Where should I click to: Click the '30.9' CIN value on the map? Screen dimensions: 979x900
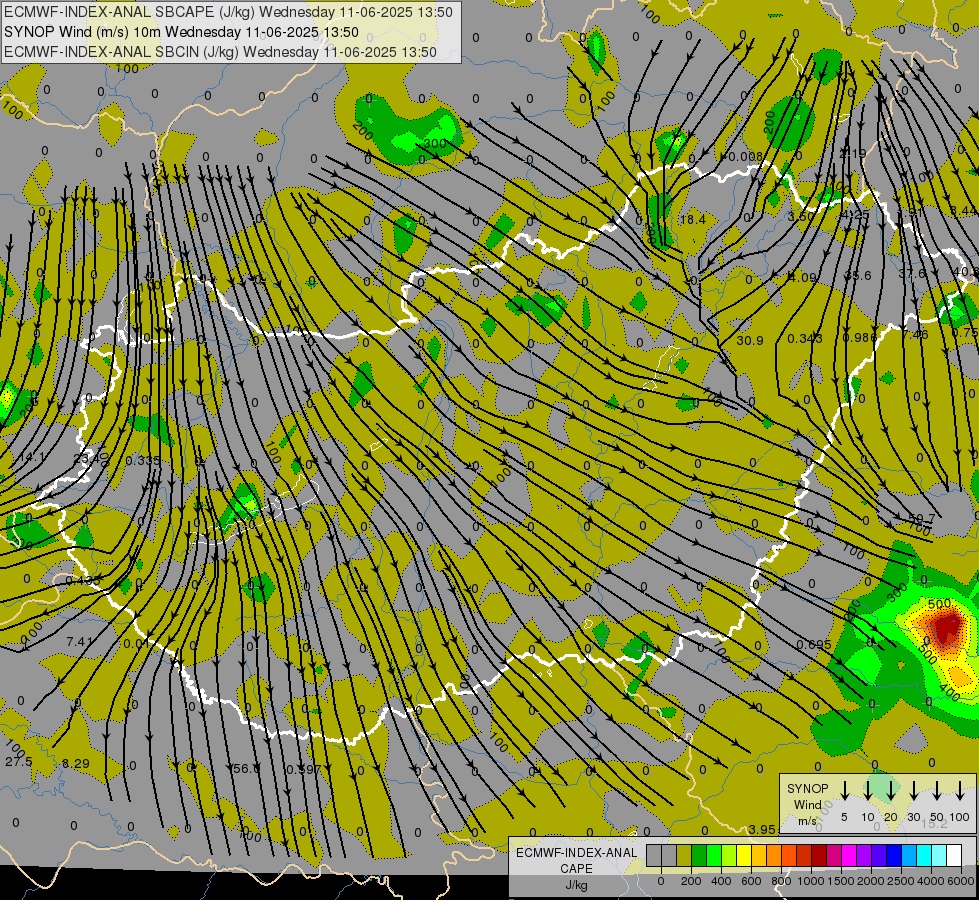749,340
